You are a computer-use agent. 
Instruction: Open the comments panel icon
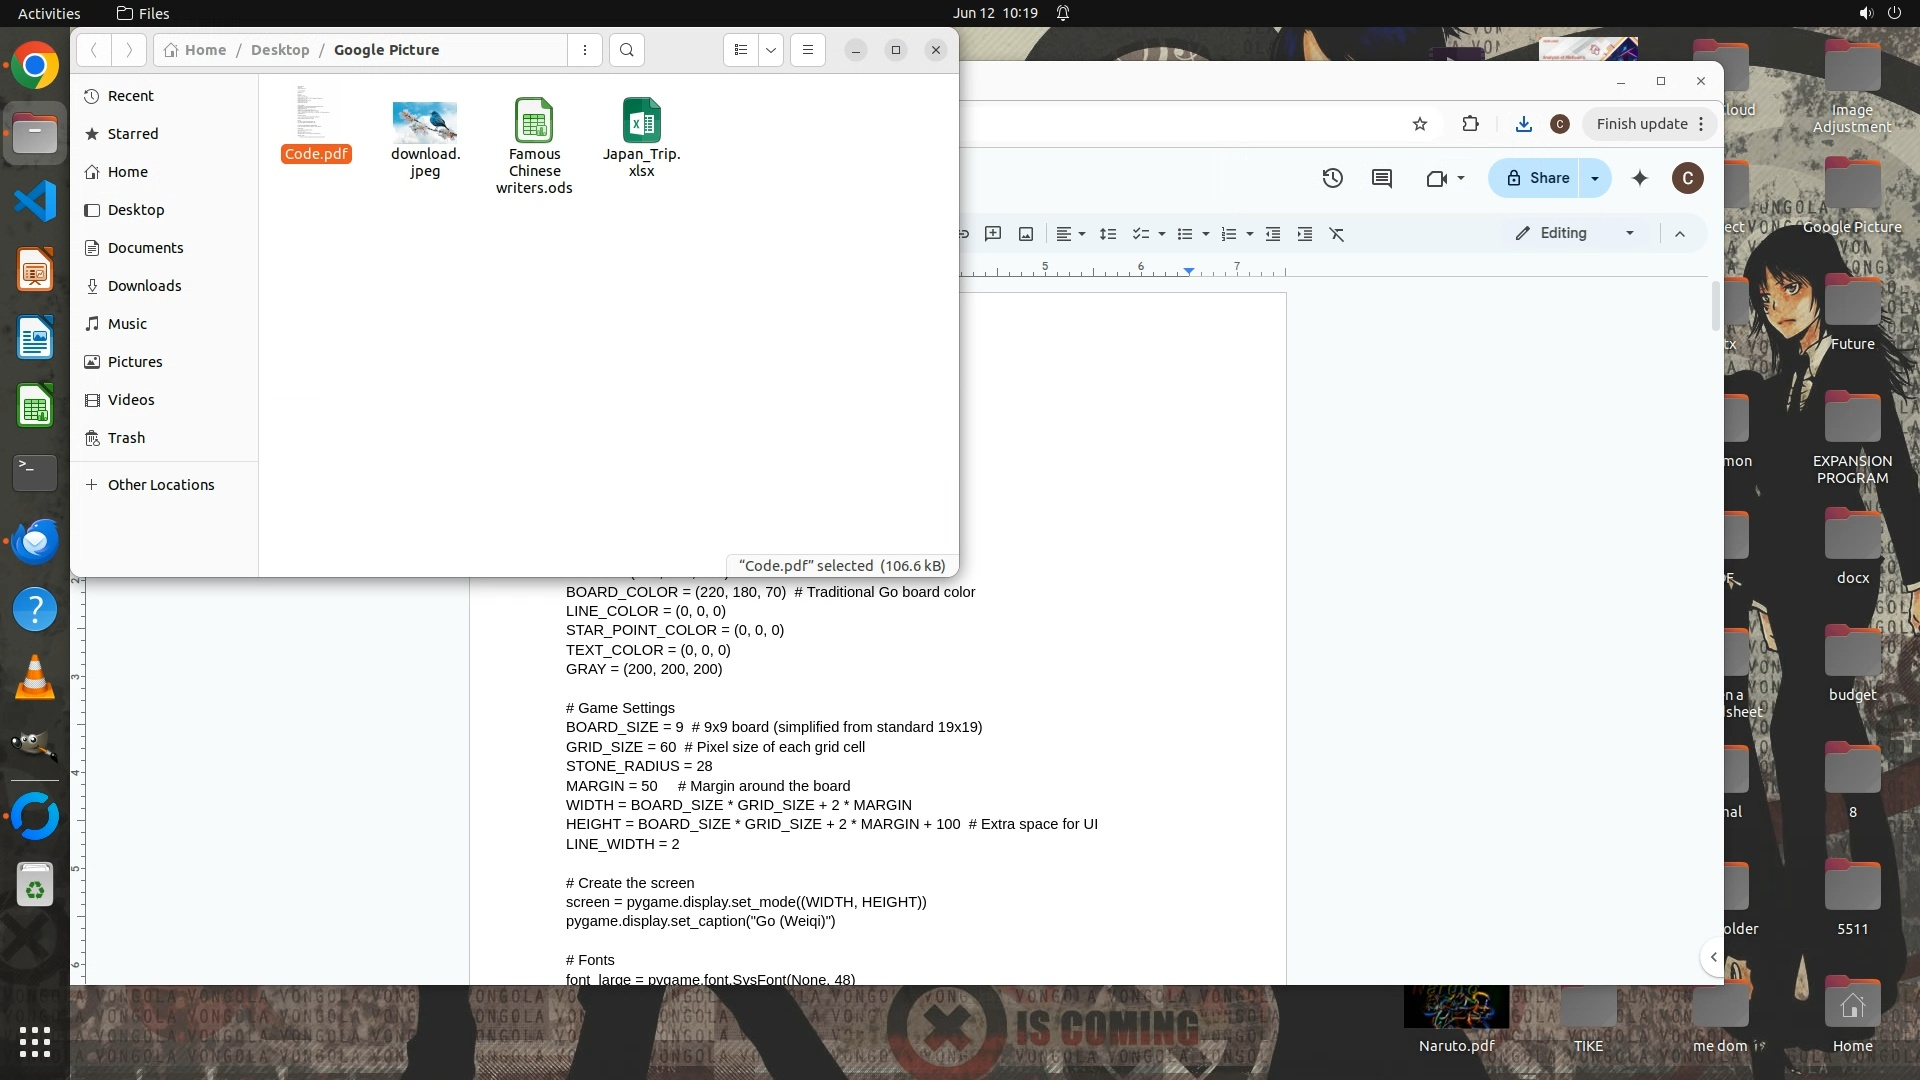point(1382,178)
